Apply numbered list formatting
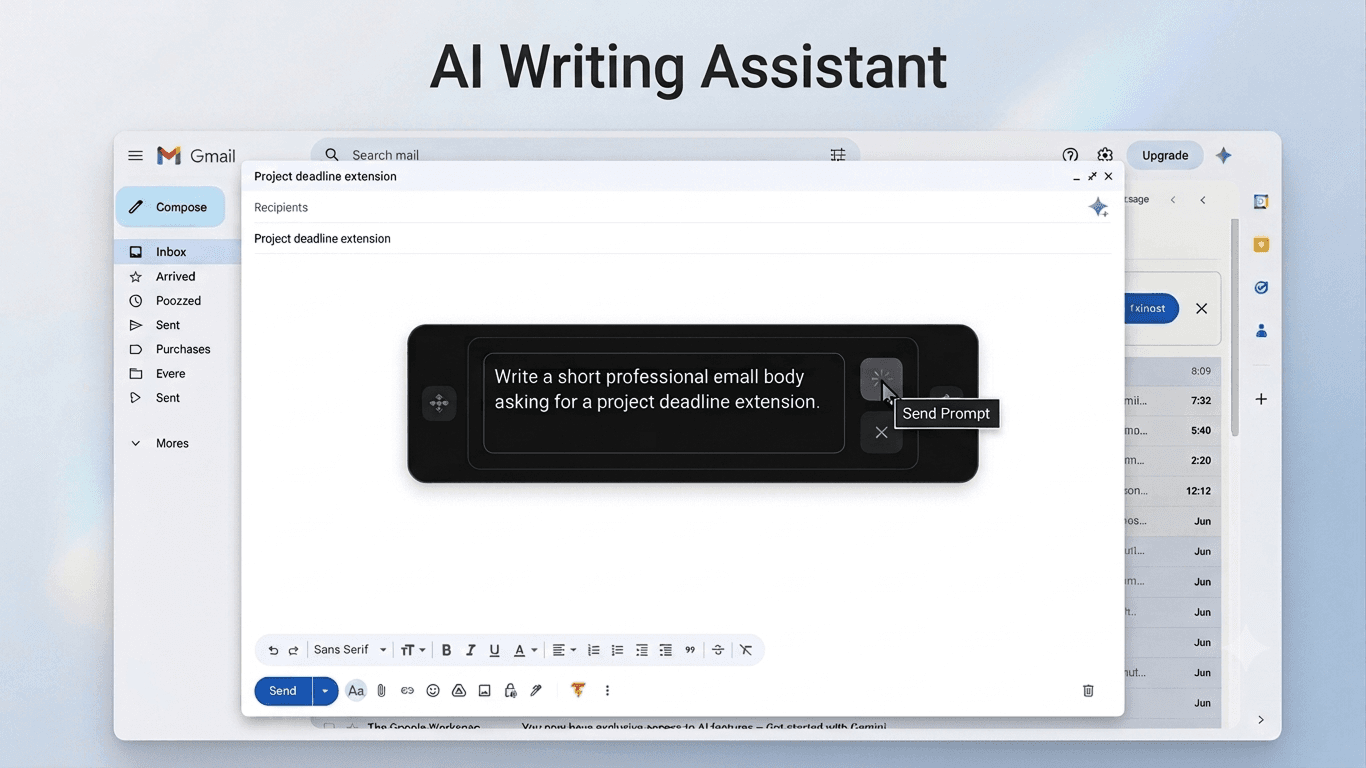The width and height of the screenshot is (1366, 768). pyautogui.click(x=593, y=650)
